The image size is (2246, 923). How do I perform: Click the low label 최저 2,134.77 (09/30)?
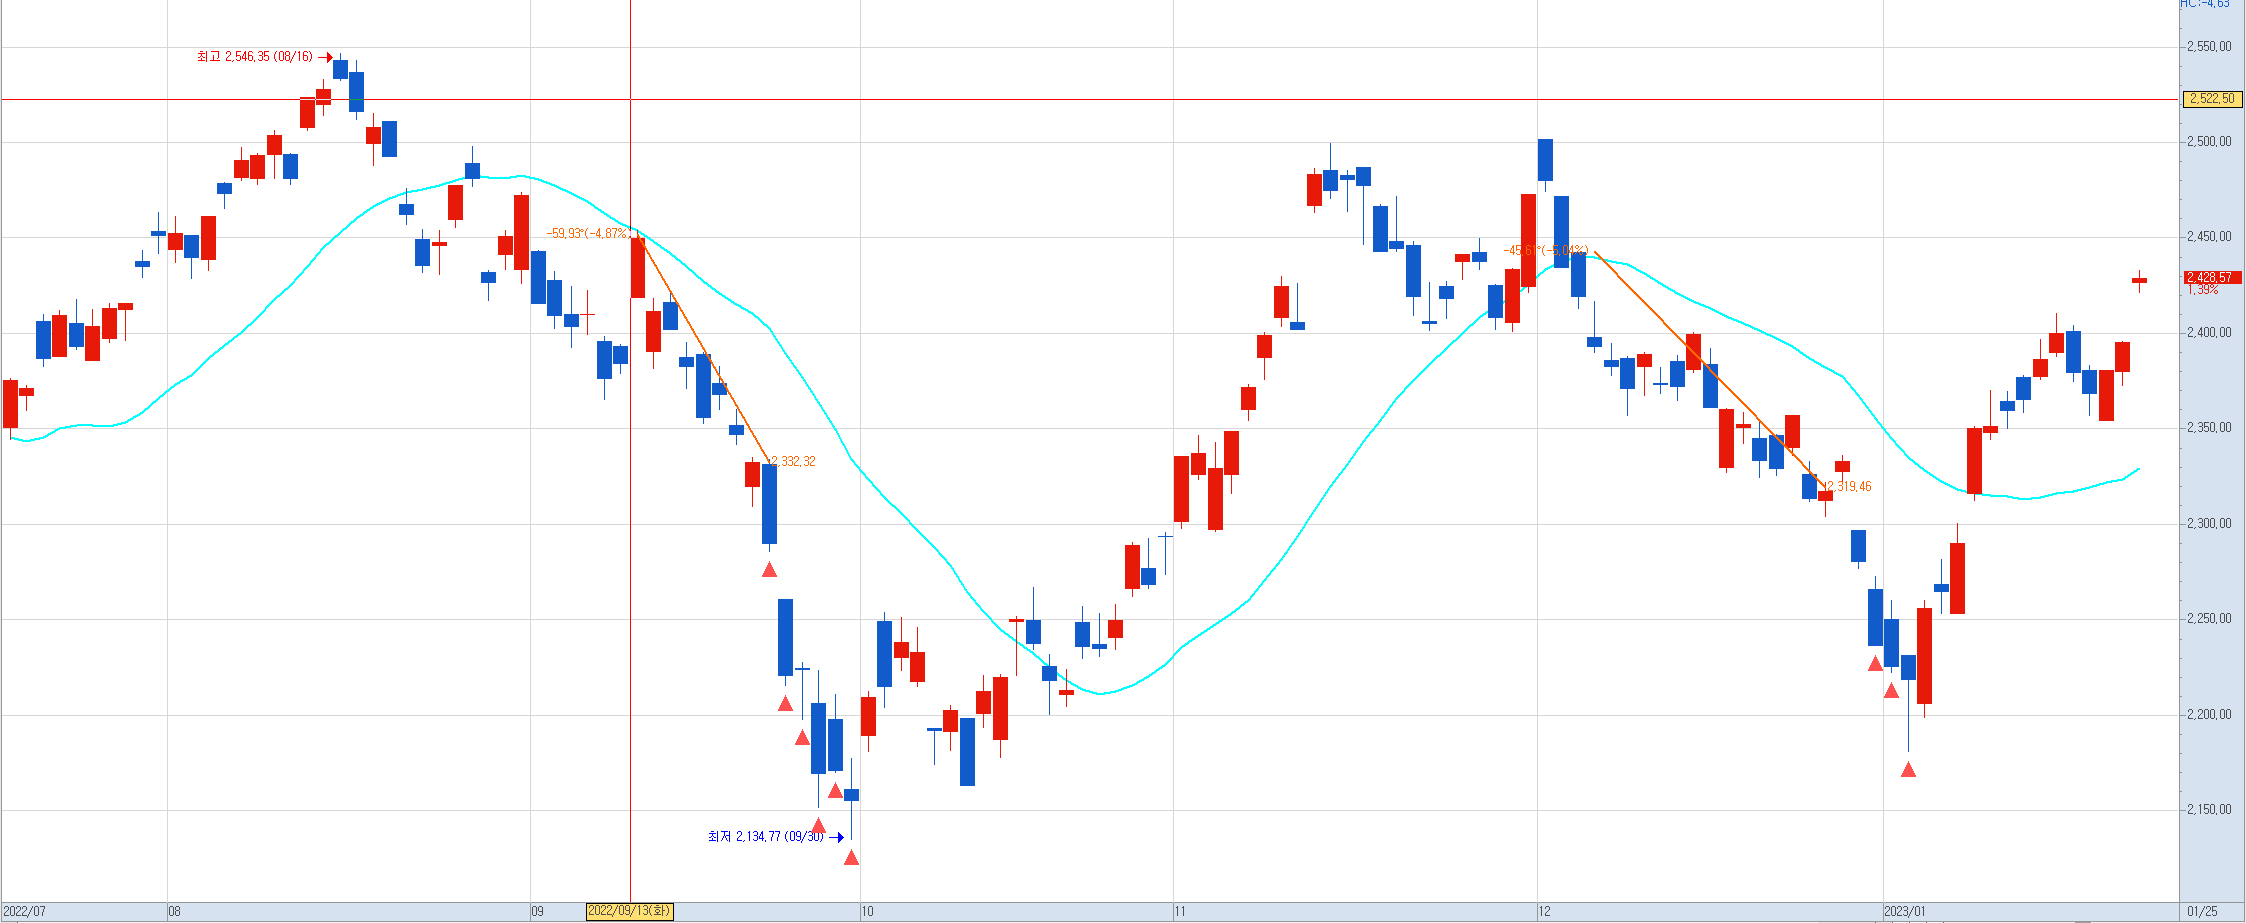[765, 837]
